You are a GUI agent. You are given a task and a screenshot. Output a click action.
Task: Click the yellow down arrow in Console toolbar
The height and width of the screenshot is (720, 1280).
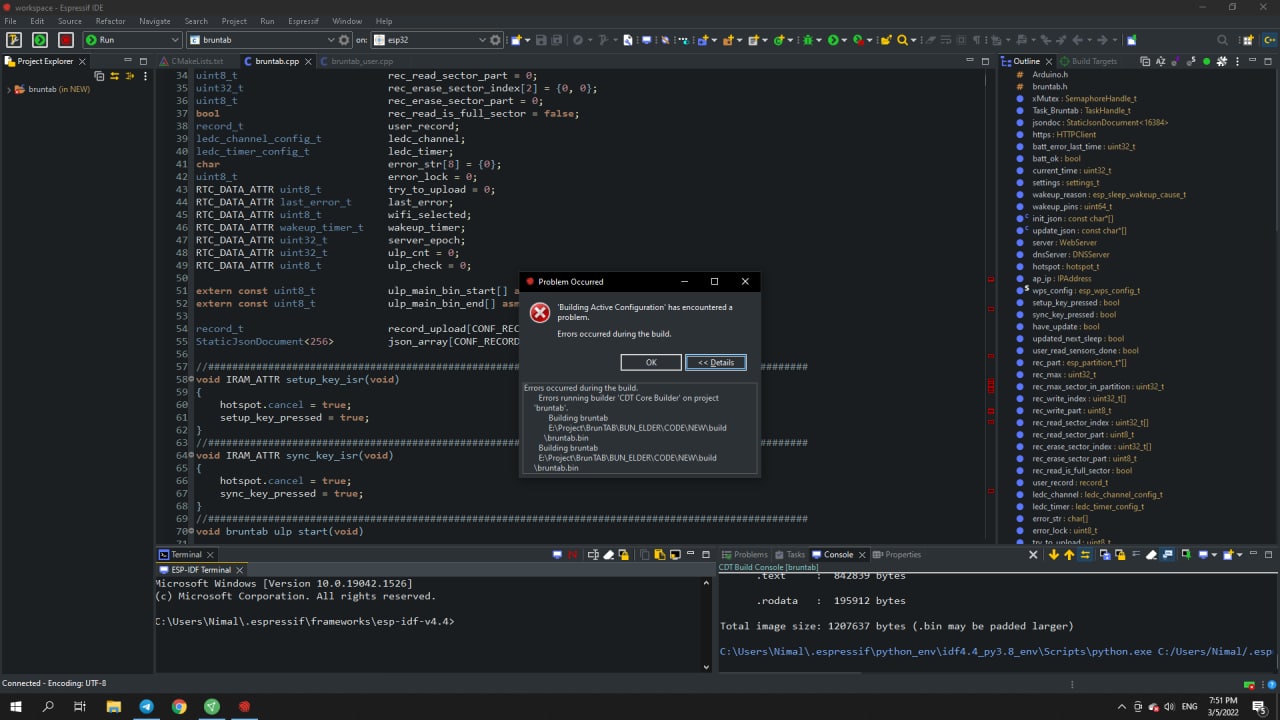point(1054,554)
